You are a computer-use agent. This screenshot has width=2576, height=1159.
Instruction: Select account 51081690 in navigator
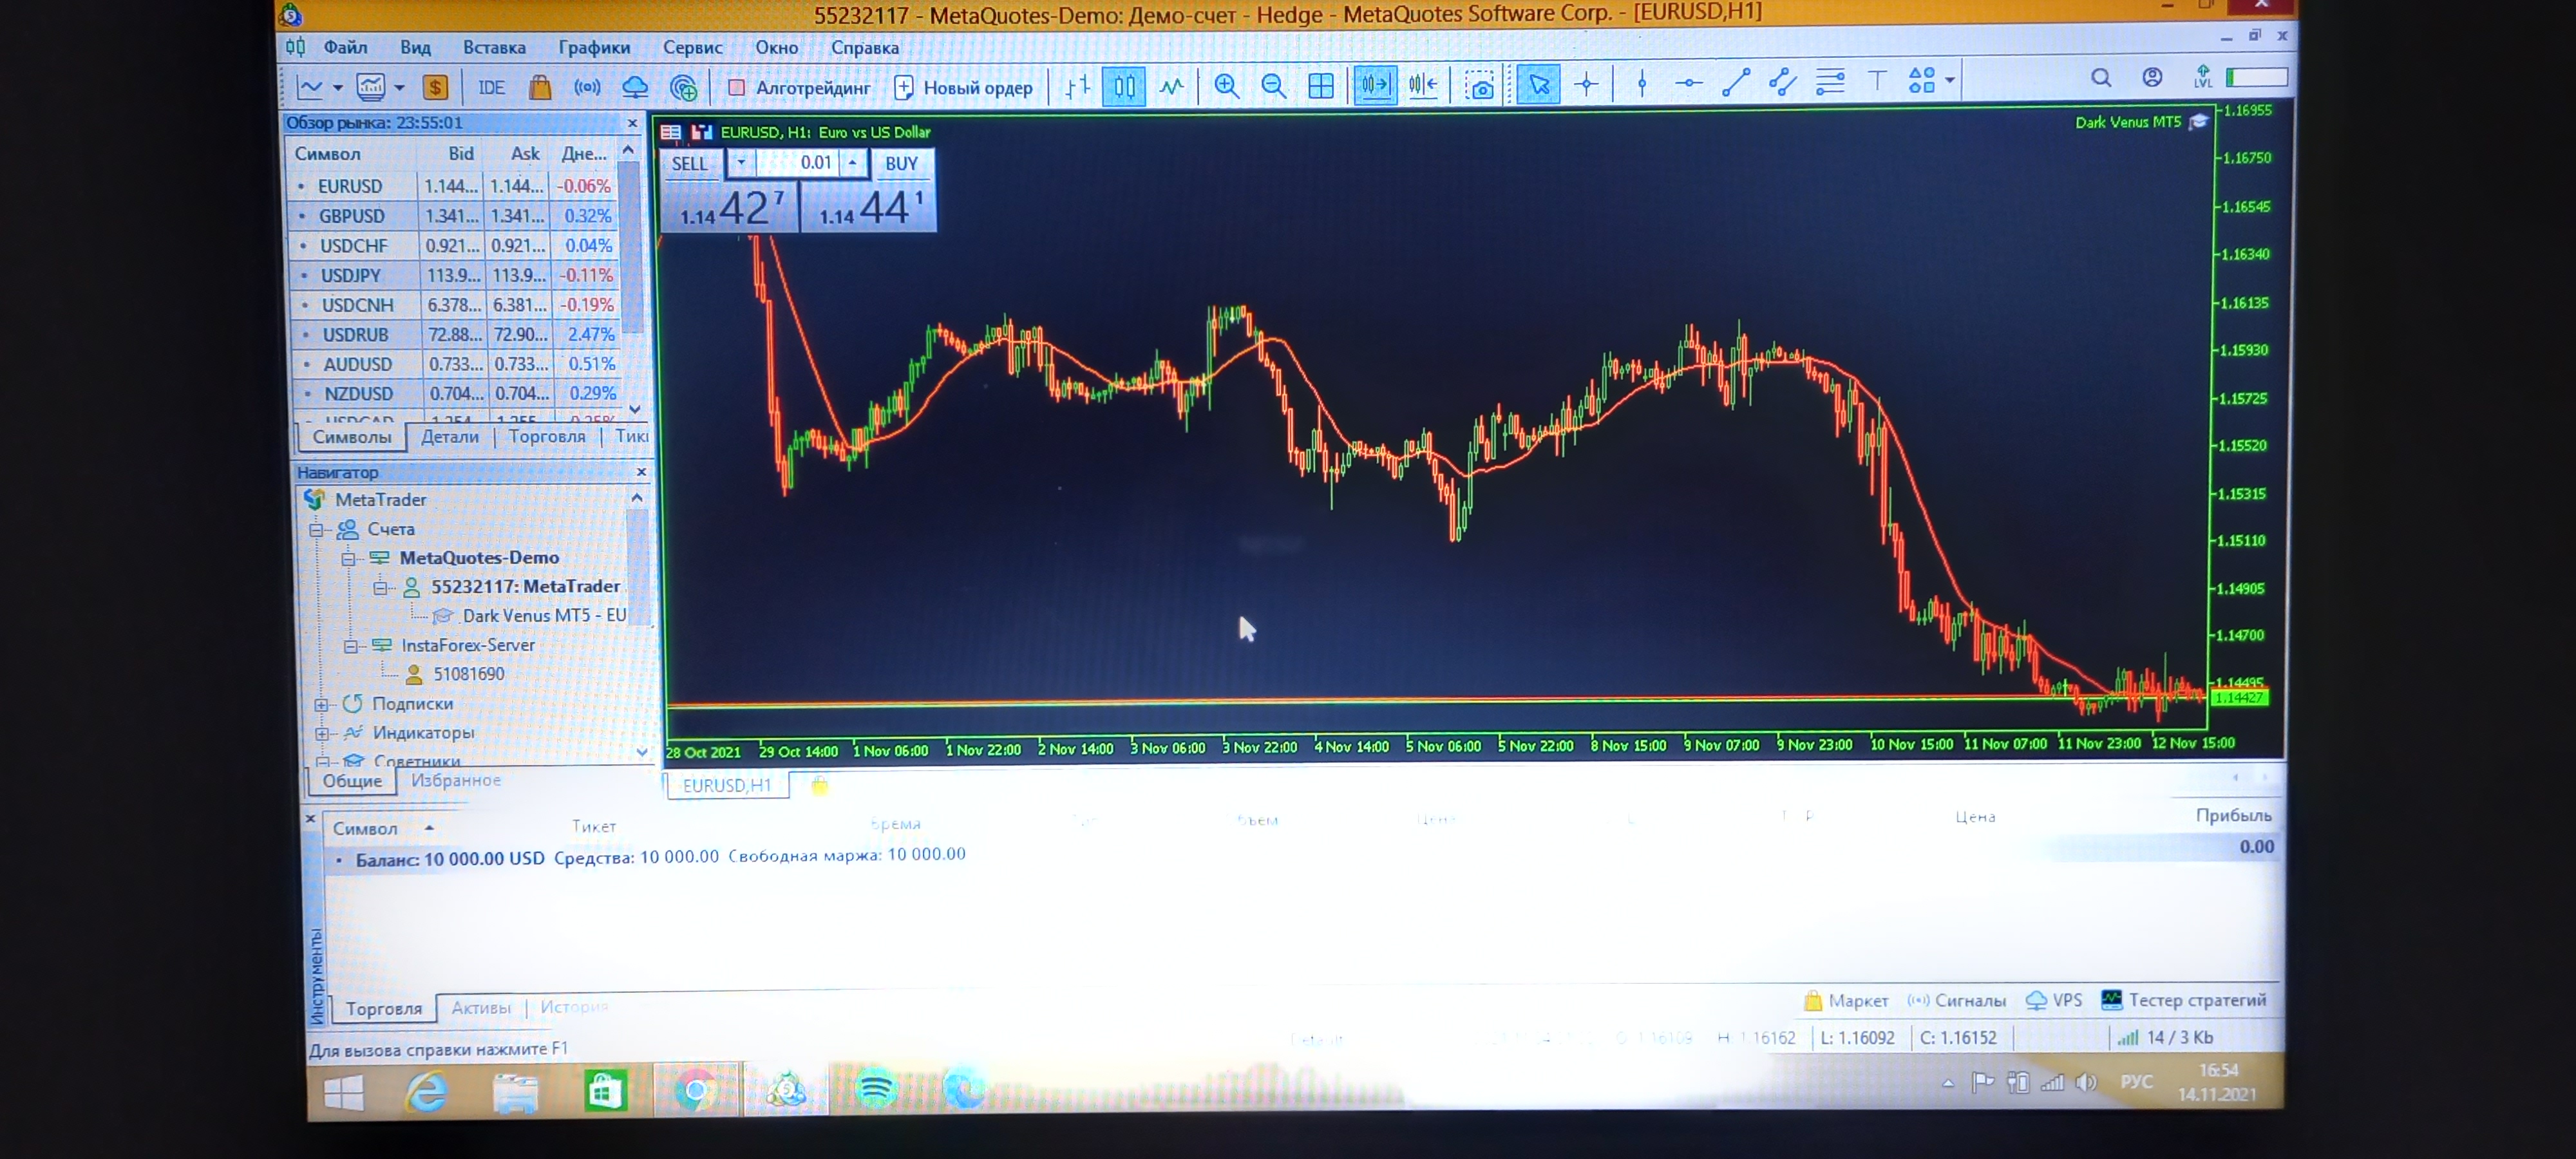468,674
